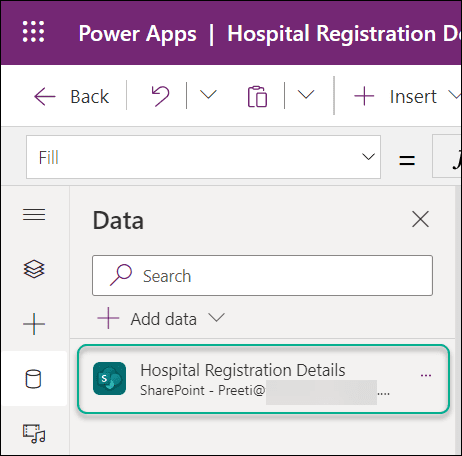This screenshot has width=462, height=456.
Task: Click the Hospital Registration app name
Action: (x=345, y=34)
